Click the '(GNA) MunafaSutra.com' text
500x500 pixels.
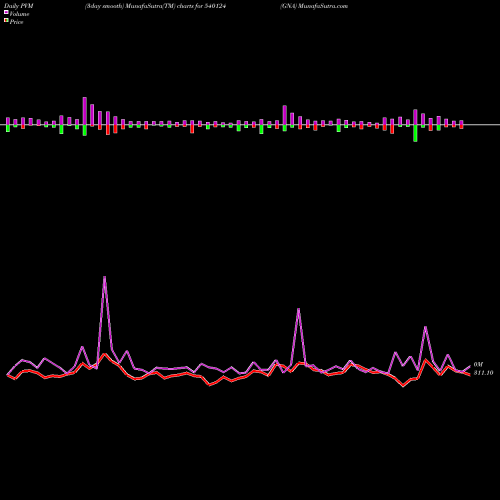pyautogui.click(x=314, y=6)
